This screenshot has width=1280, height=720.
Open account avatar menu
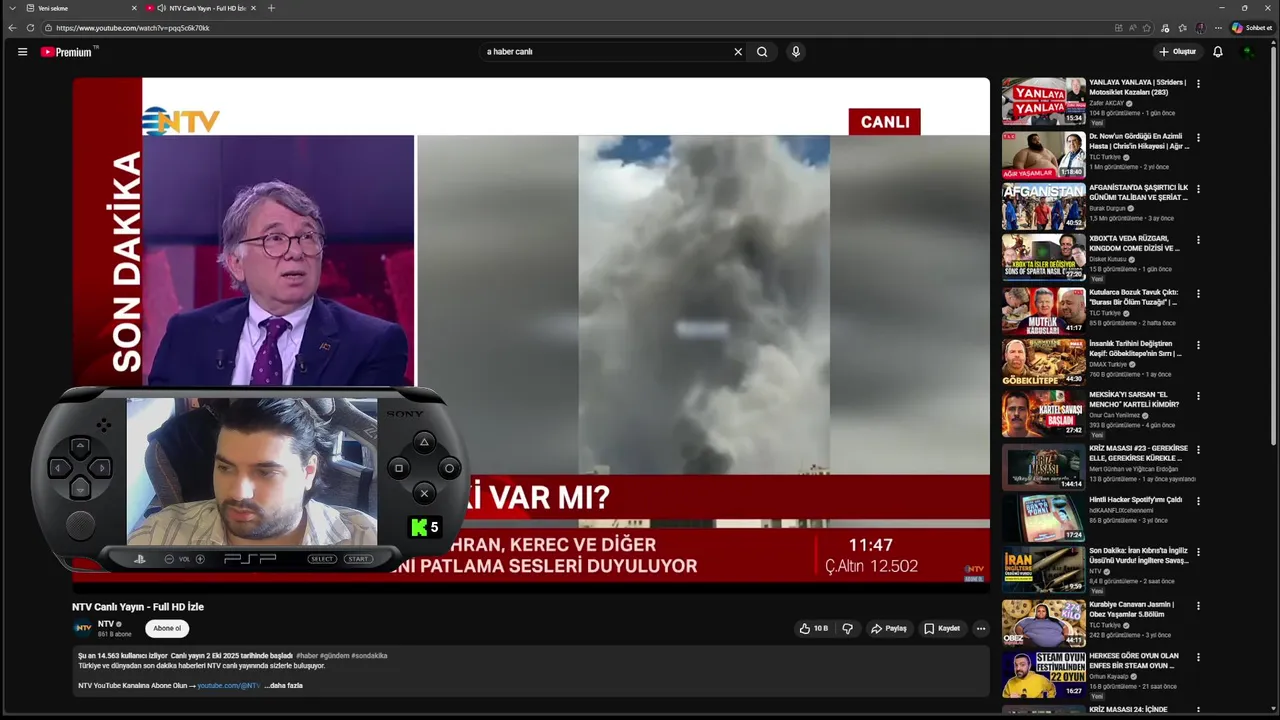tap(1248, 52)
